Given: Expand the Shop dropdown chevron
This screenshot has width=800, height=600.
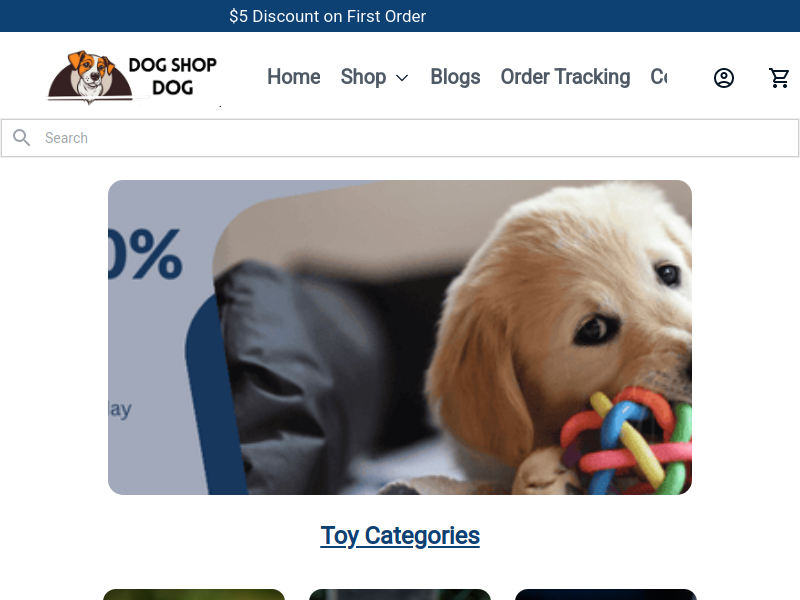Looking at the screenshot, I should click(402, 78).
